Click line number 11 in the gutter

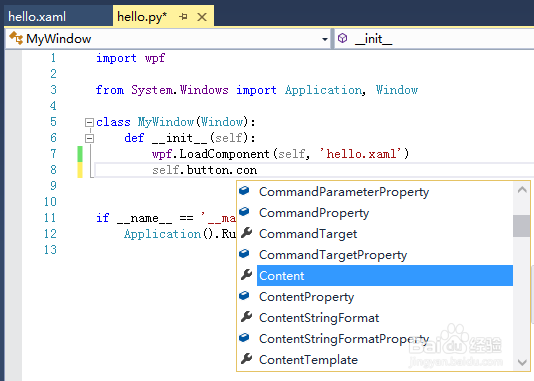click(x=50, y=218)
